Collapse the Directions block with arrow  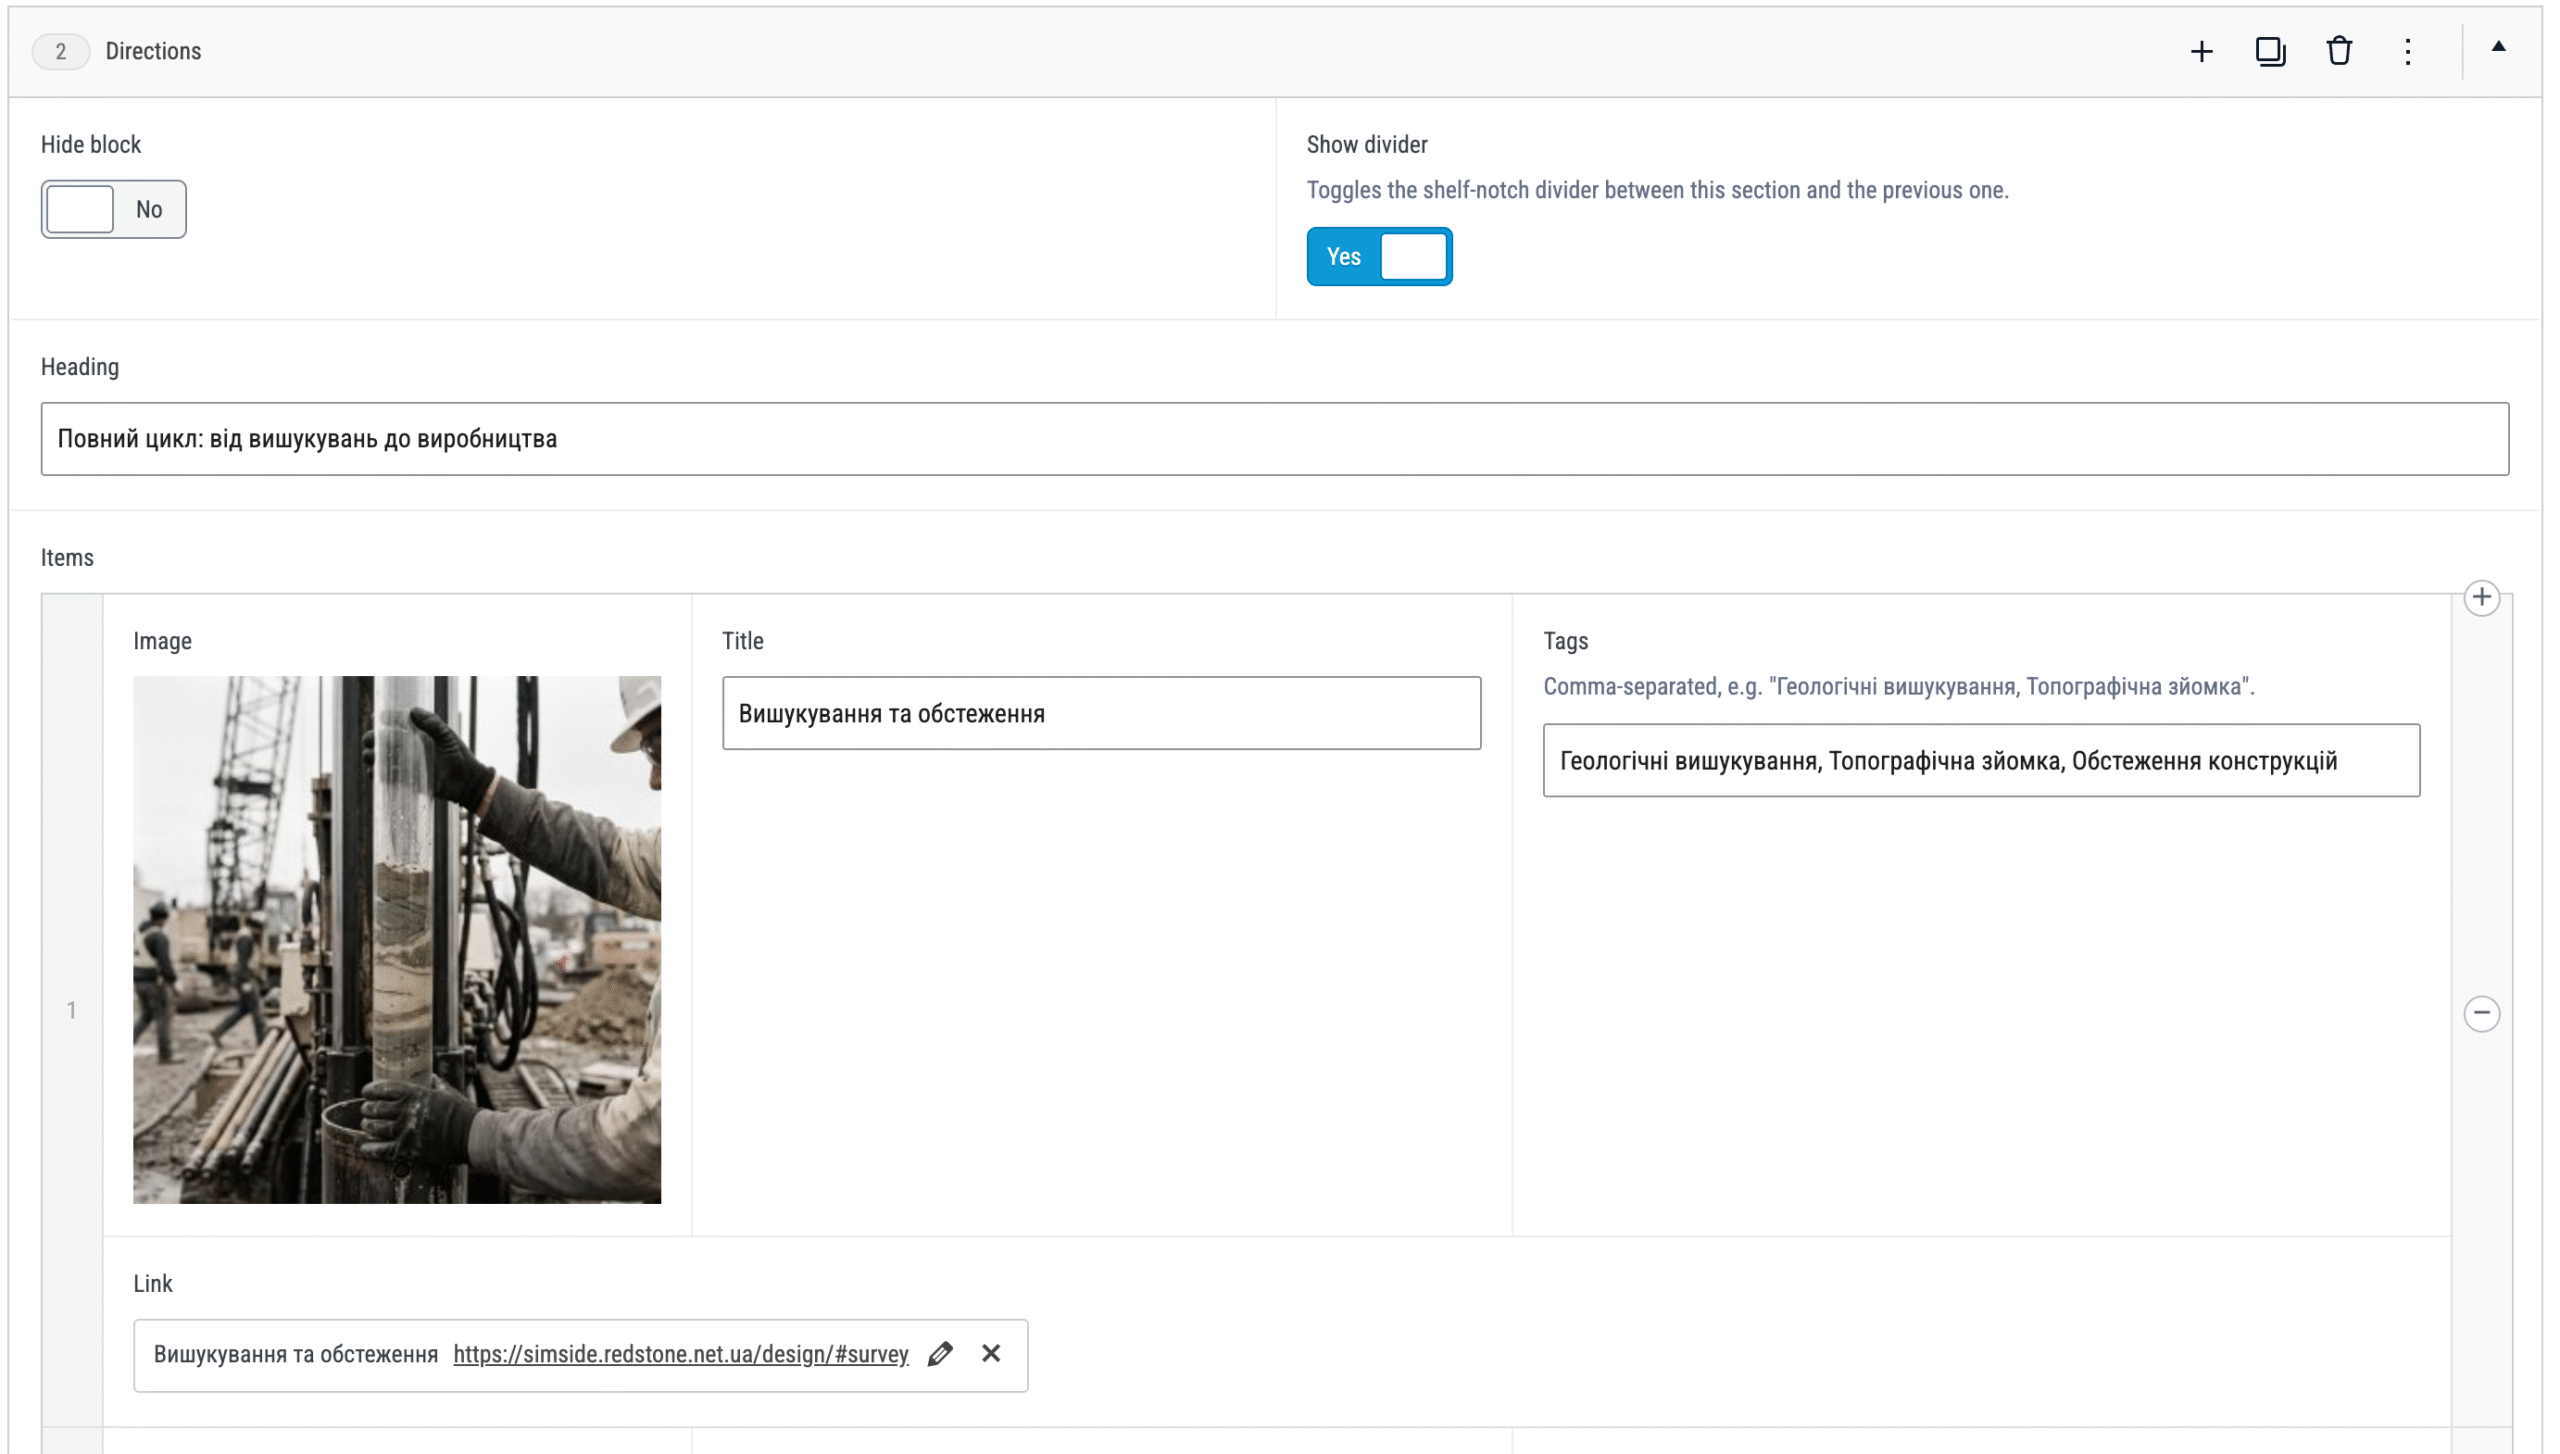point(2498,47)
